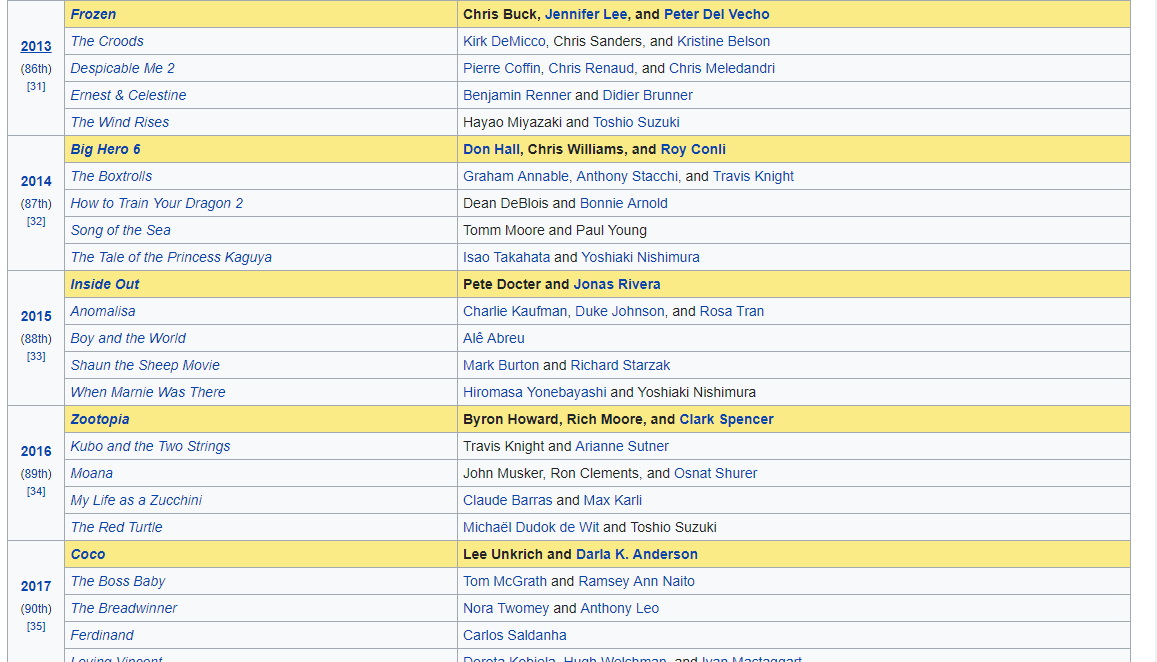This screenshot has height=662, width=1157.
Task: Open Darla K. Anderson's page
Action: [637, 554]
